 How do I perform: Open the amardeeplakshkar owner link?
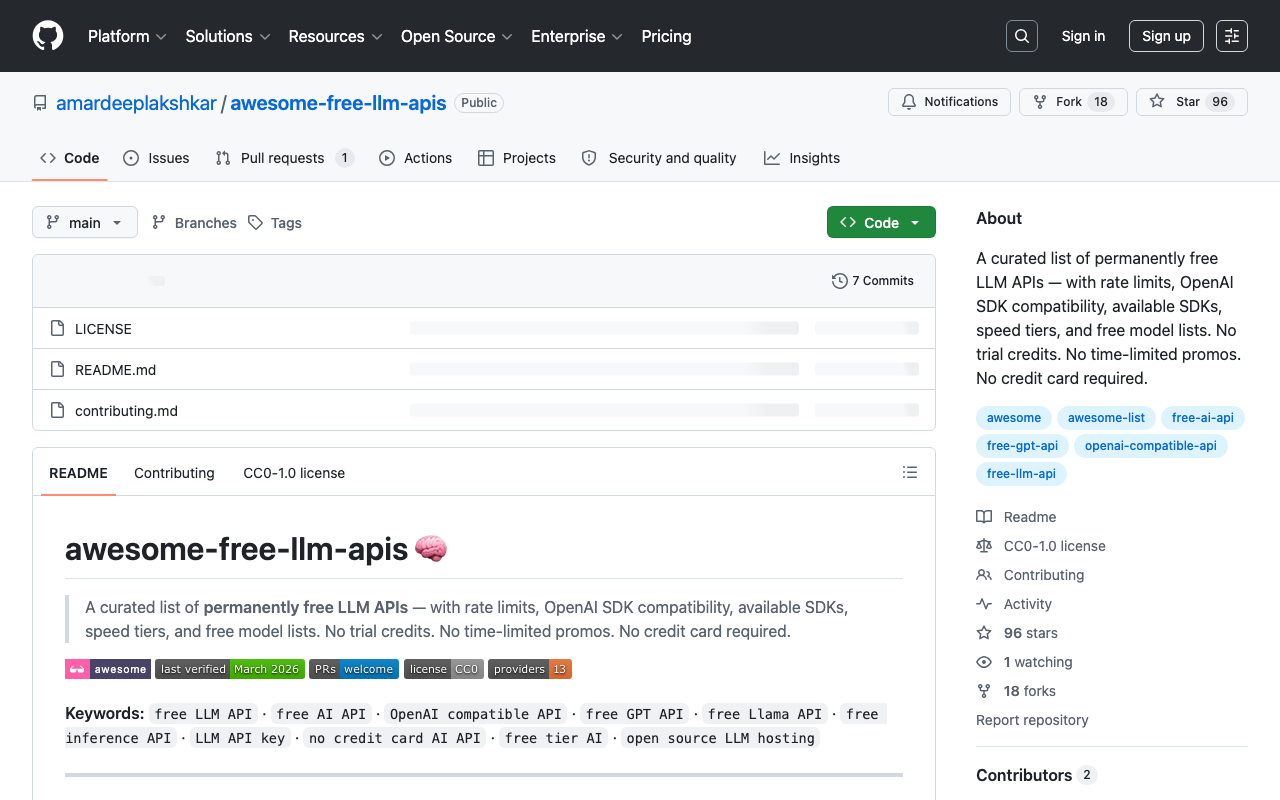tap(136, 103)
